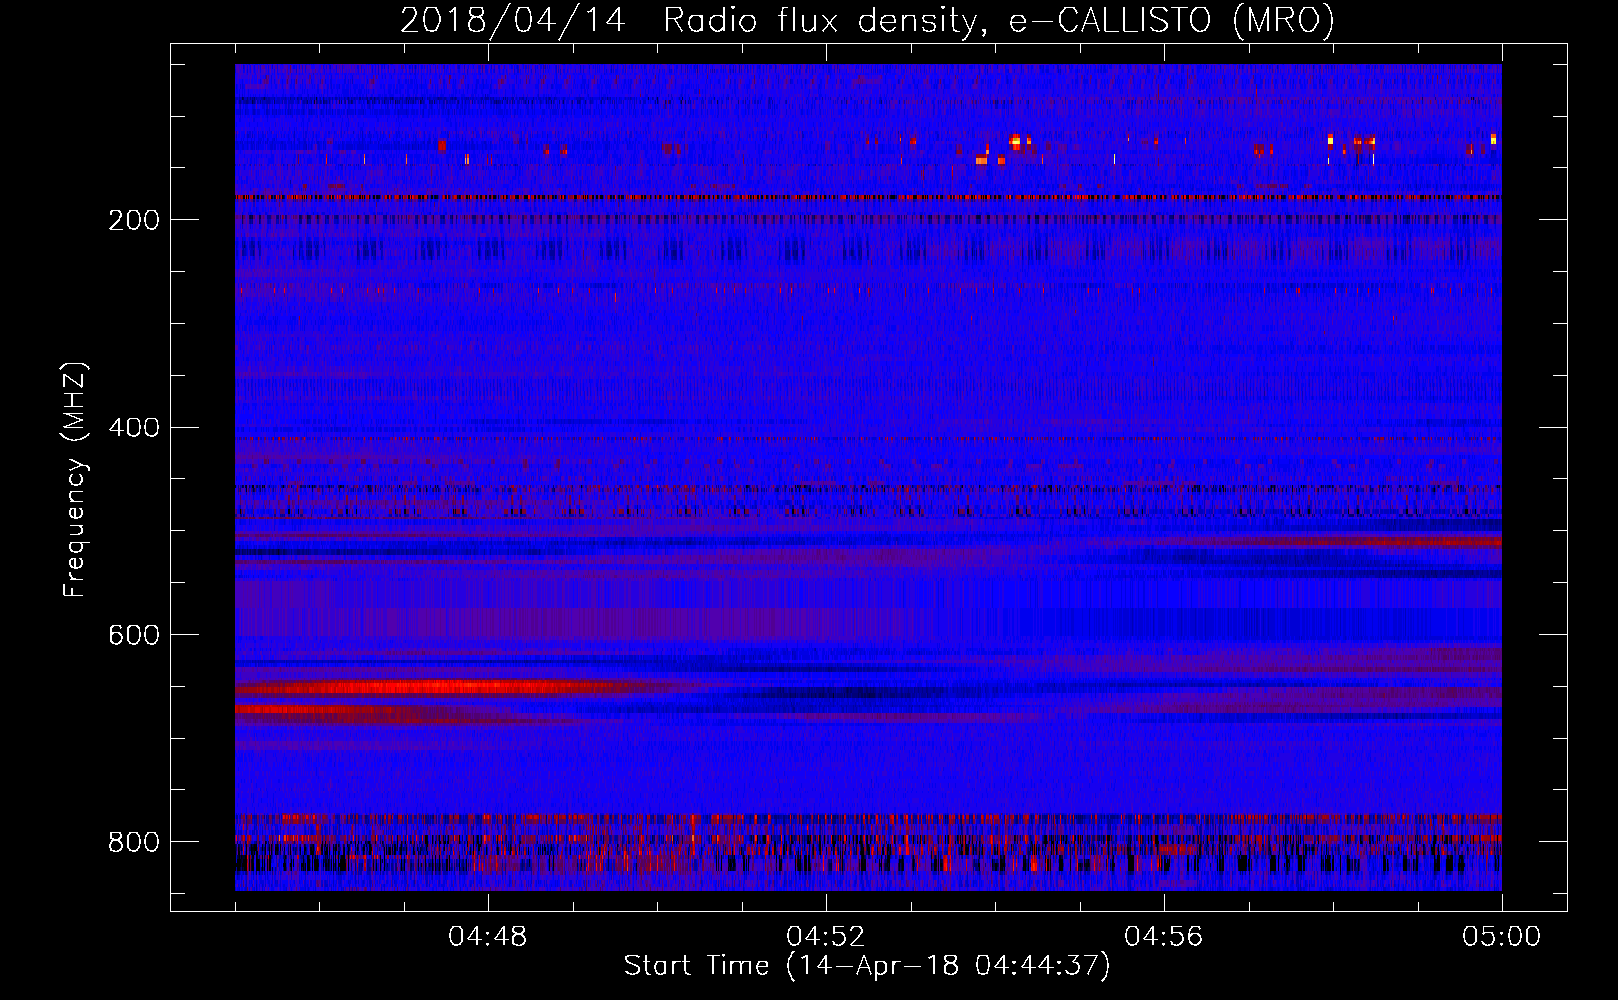Image resolution: width=1618 pixels, height=1000 pixels.
Task: Click the bright yellow burst just after 04:54
Action: [1016, 141]
